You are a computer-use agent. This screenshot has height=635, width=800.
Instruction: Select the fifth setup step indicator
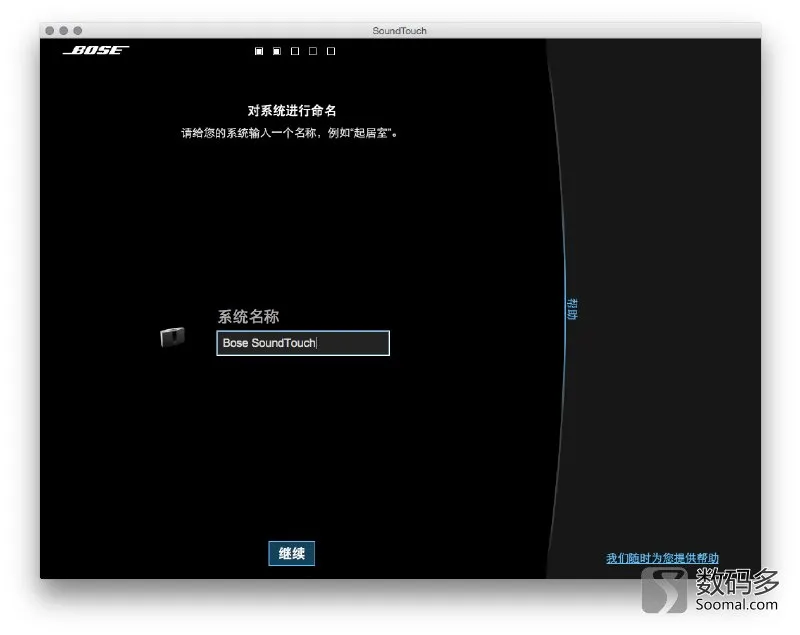331,51
